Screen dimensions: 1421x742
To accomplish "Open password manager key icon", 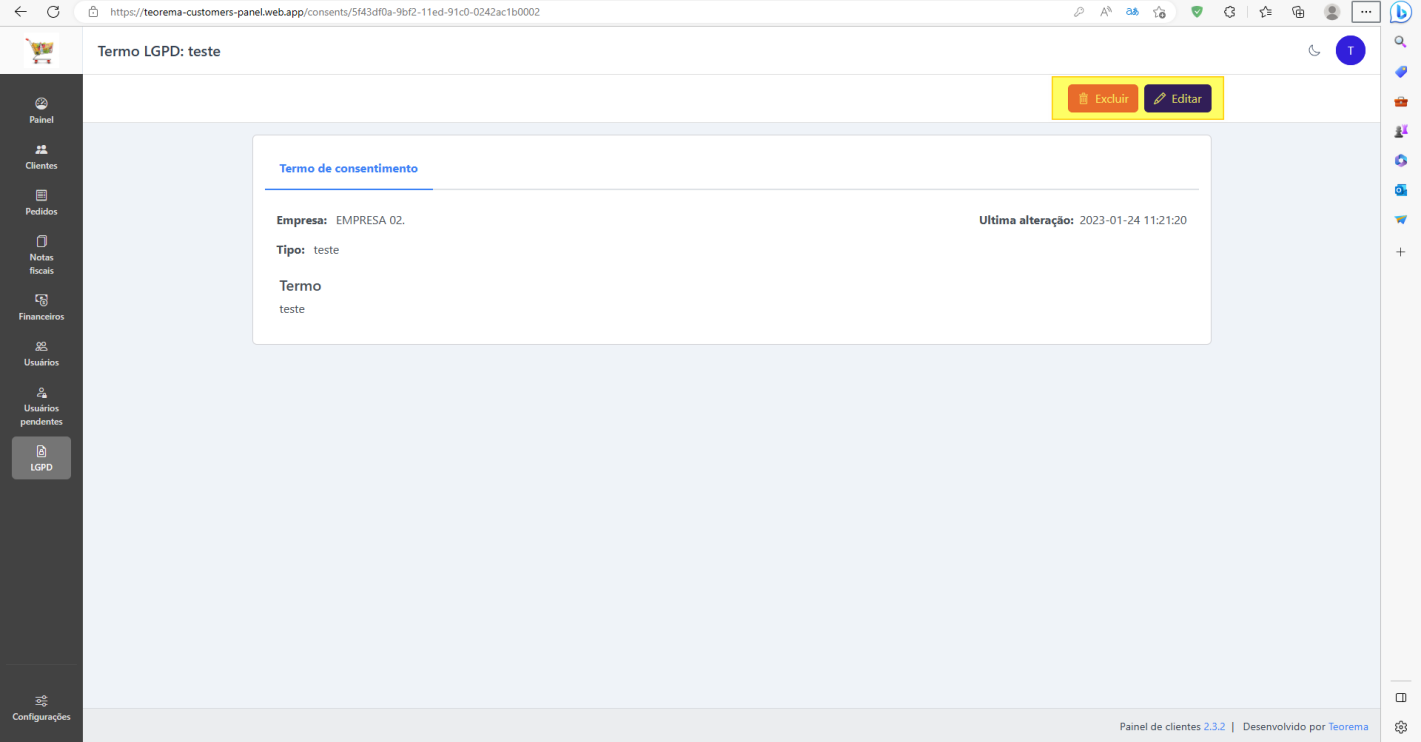I will pyautogui.click(x=1079, y=12).
